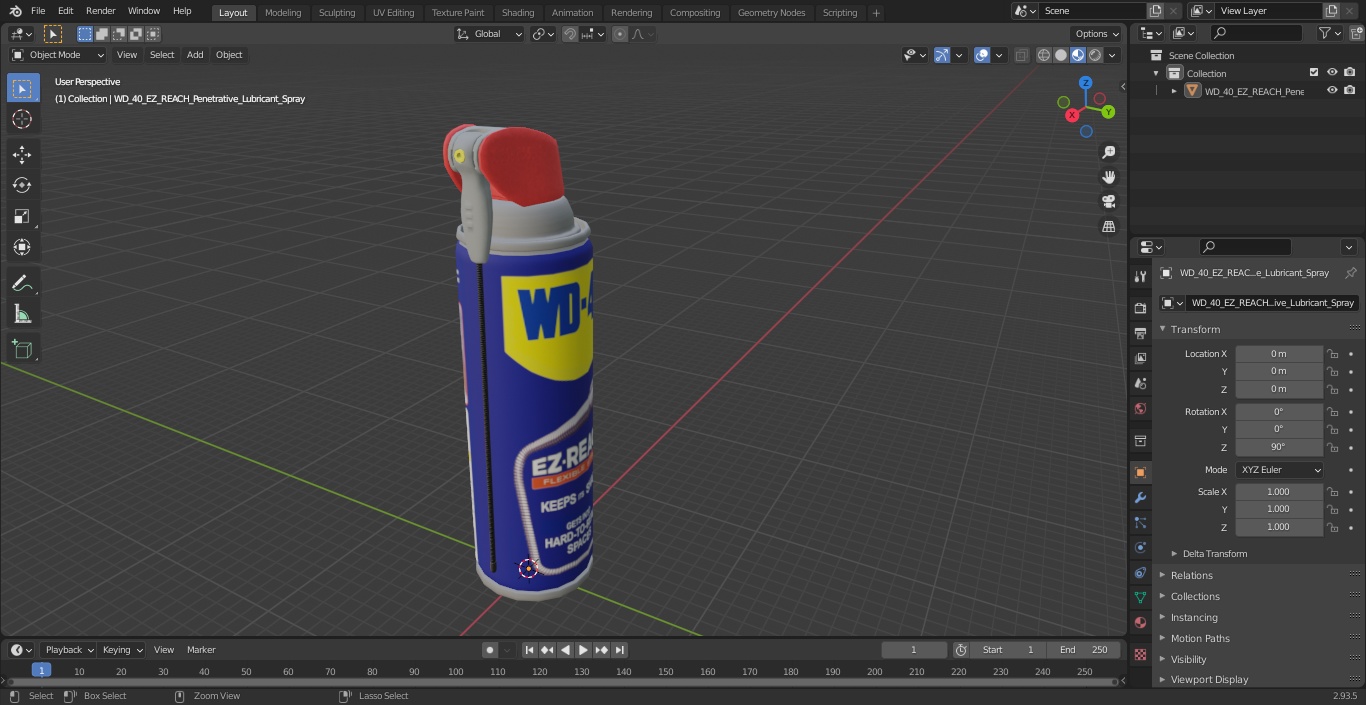The height and width of the screenshot is (705, 1366).
Task: Open the Physics properties tab
Action: [x=1140, y=547]
